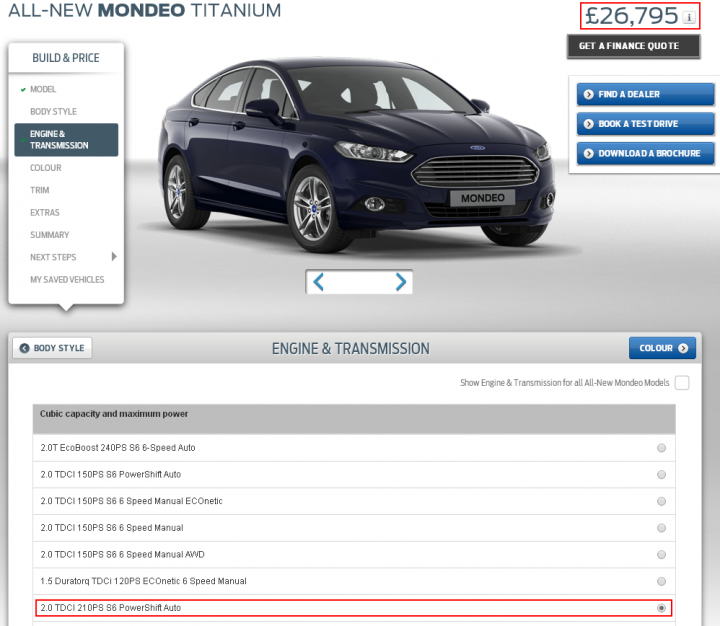Open Colour in sidebar menu

point(45,168)
